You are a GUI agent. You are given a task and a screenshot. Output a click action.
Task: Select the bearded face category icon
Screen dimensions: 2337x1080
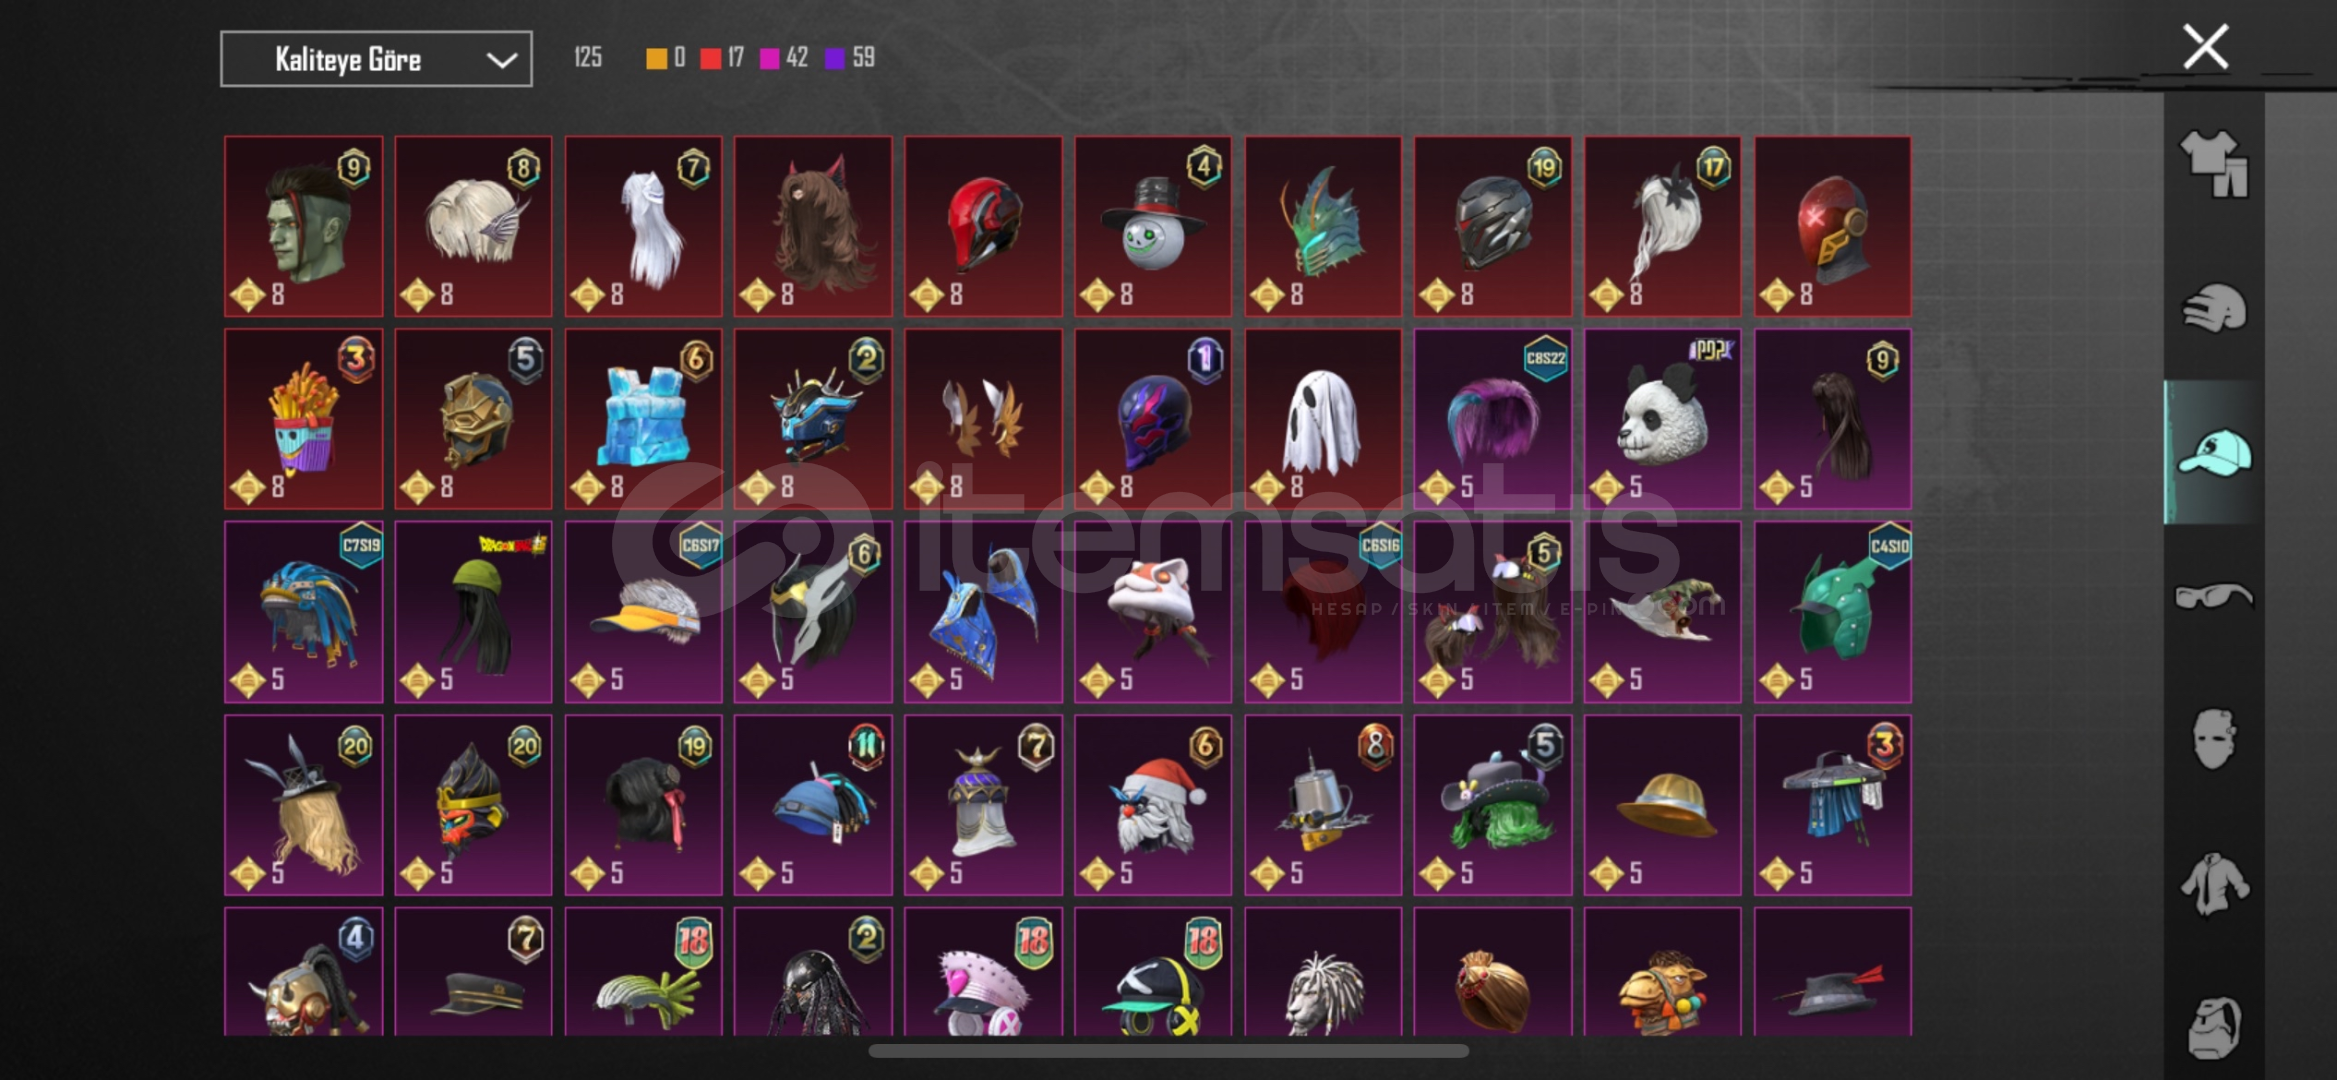point(2214,1027)
